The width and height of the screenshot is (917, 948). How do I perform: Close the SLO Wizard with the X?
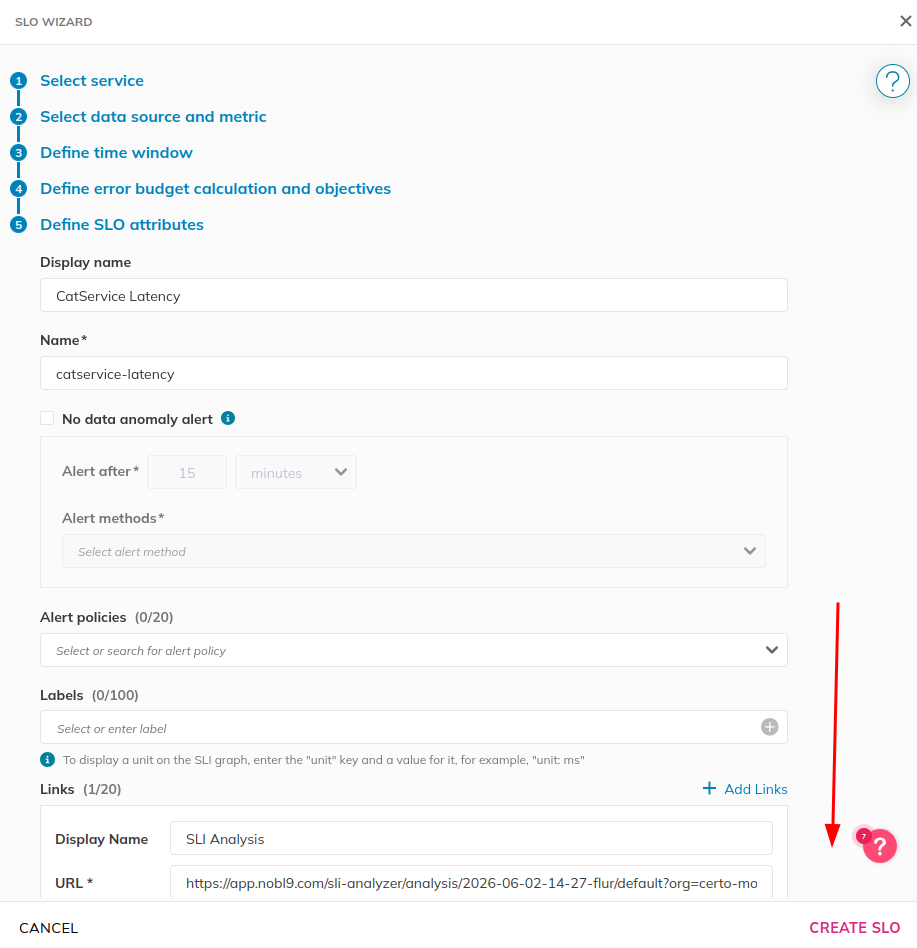coord(905,21)
